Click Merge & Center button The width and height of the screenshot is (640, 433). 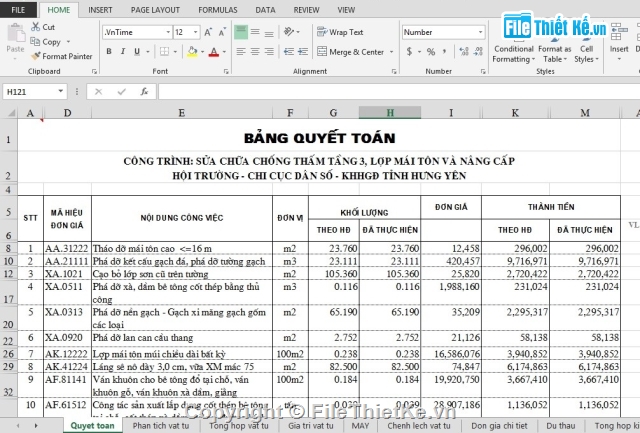(351, 52)
